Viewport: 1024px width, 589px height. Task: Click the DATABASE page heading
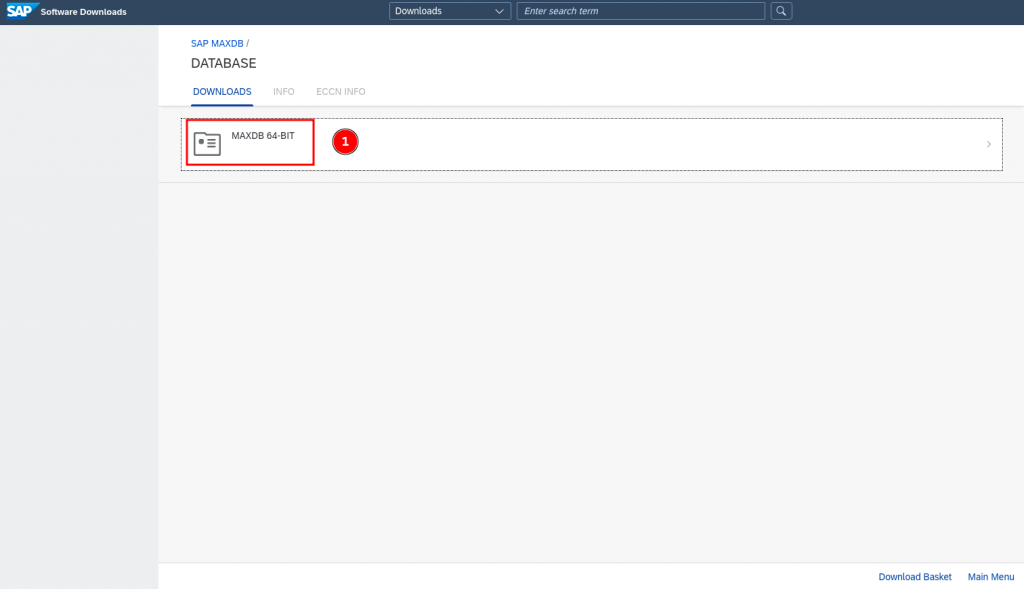(223, 63)
